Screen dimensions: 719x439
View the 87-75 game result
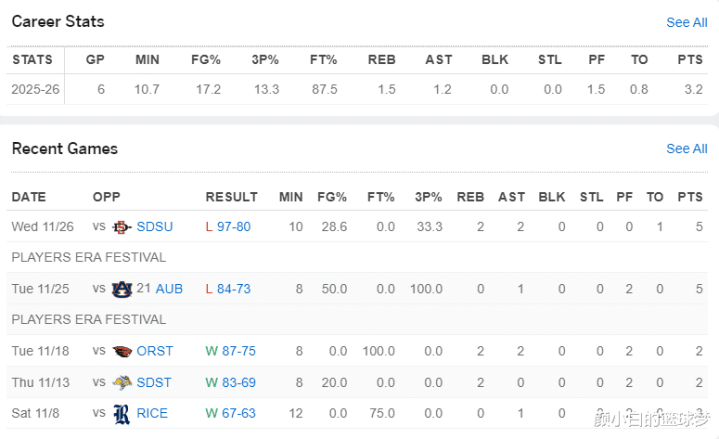(x=237, y=351)
